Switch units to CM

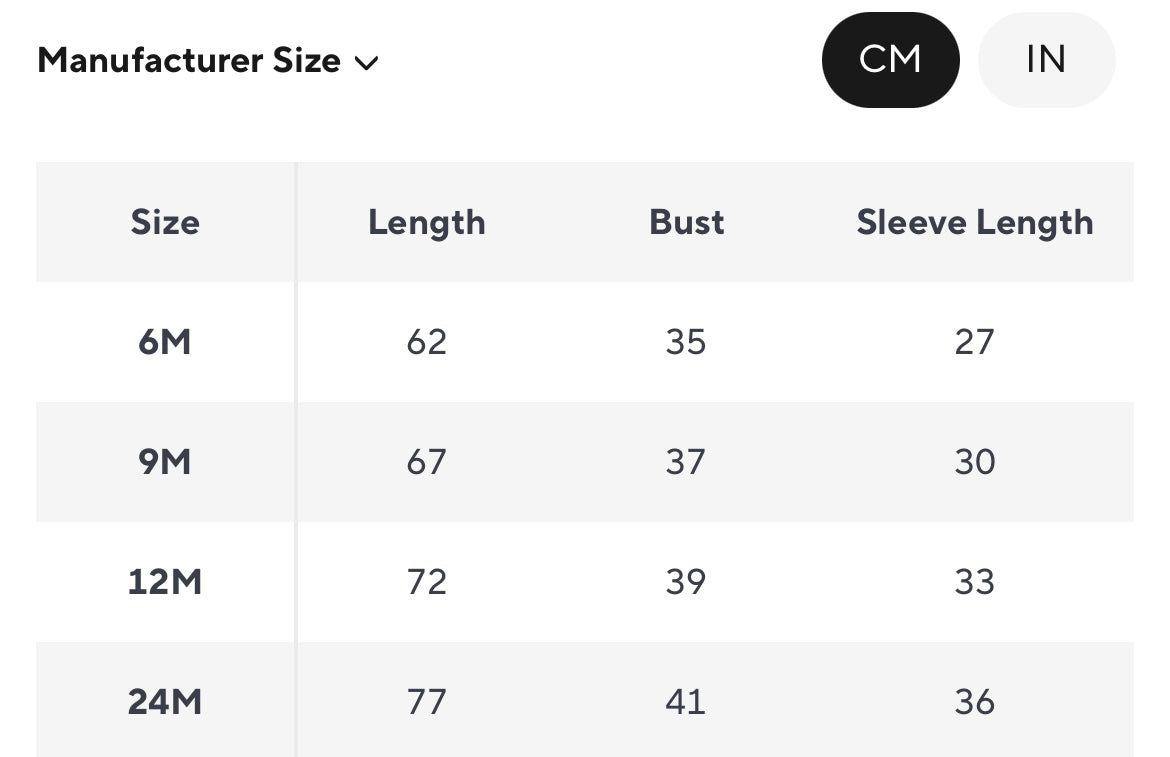890,60
